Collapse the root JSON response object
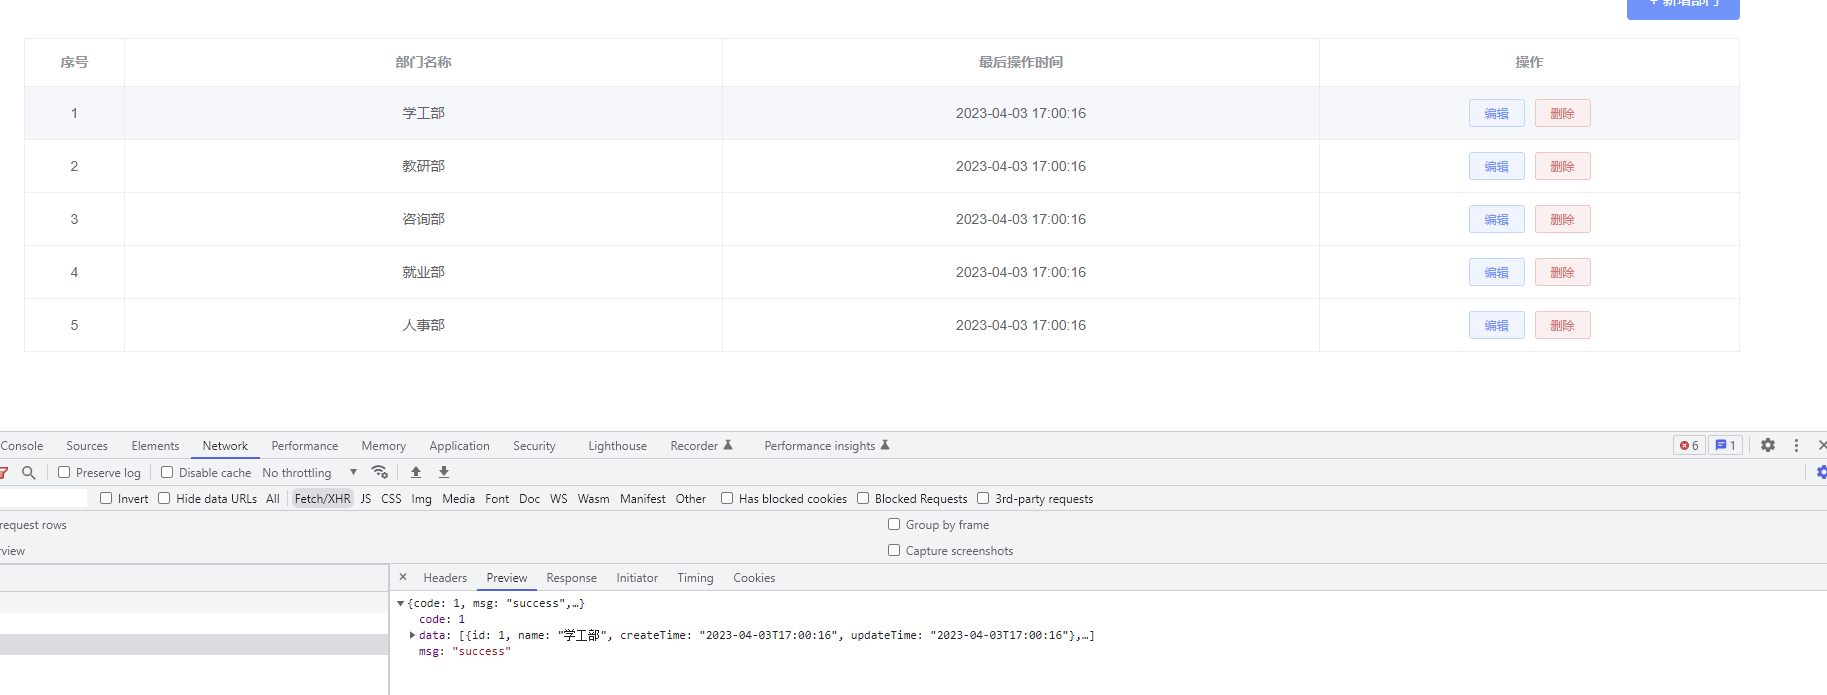 pyautogui.click(x=400, y=603)
